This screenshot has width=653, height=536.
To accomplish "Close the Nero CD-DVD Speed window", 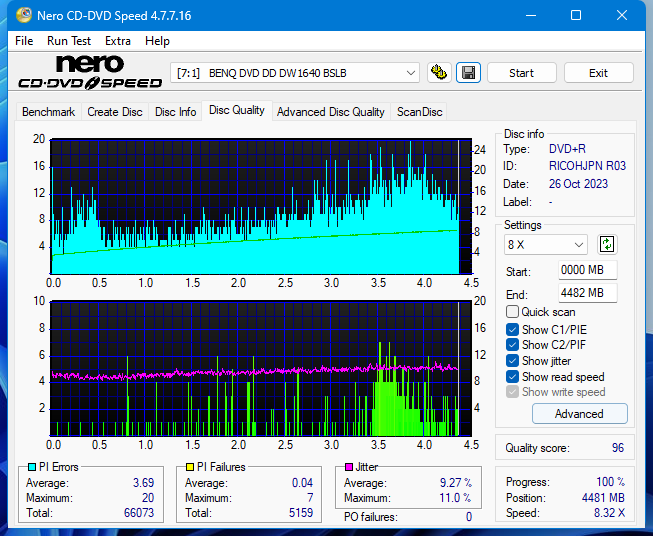I will pos(622,15).
